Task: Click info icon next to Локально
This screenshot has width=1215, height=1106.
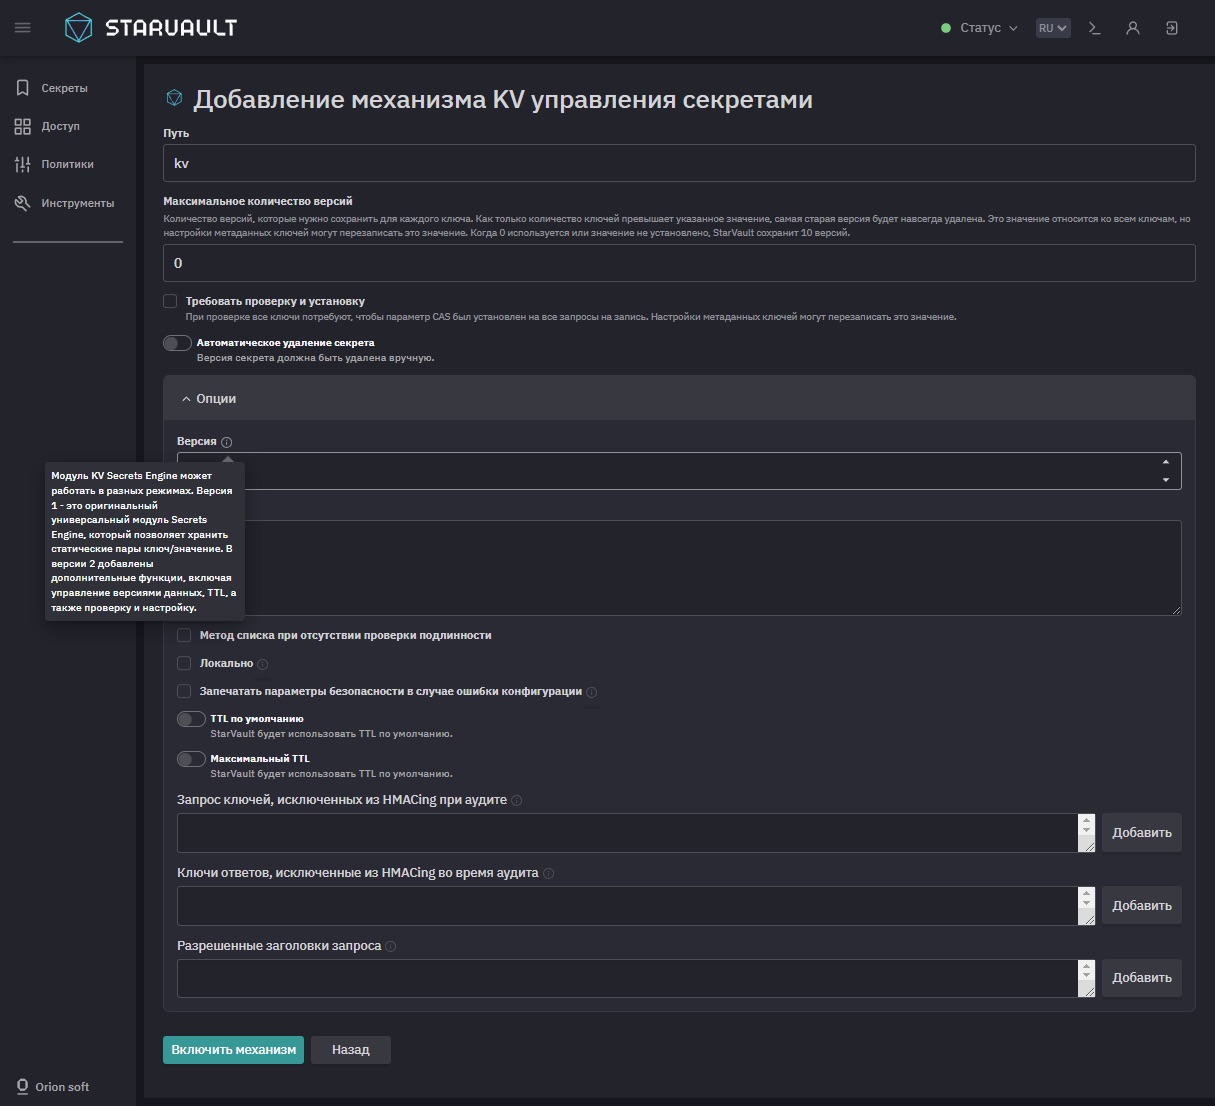Action: (x=263, y=664)
